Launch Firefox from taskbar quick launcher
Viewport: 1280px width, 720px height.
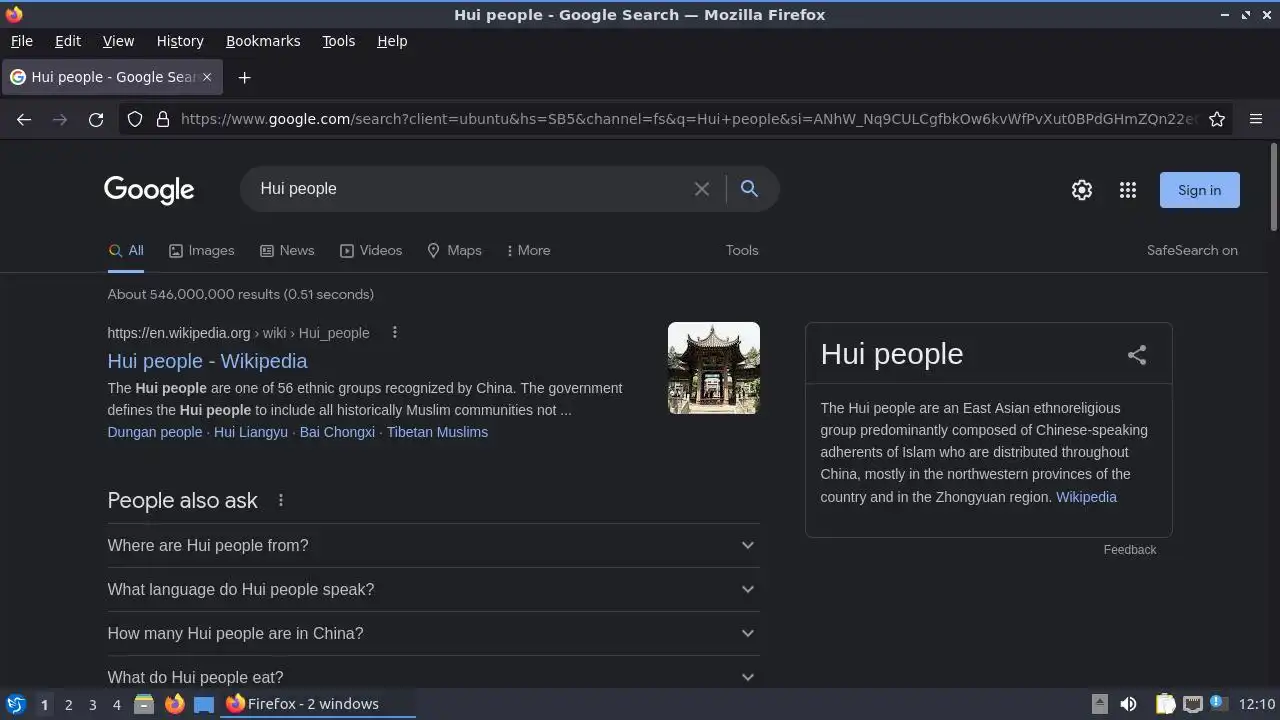(x=174, y=704)
